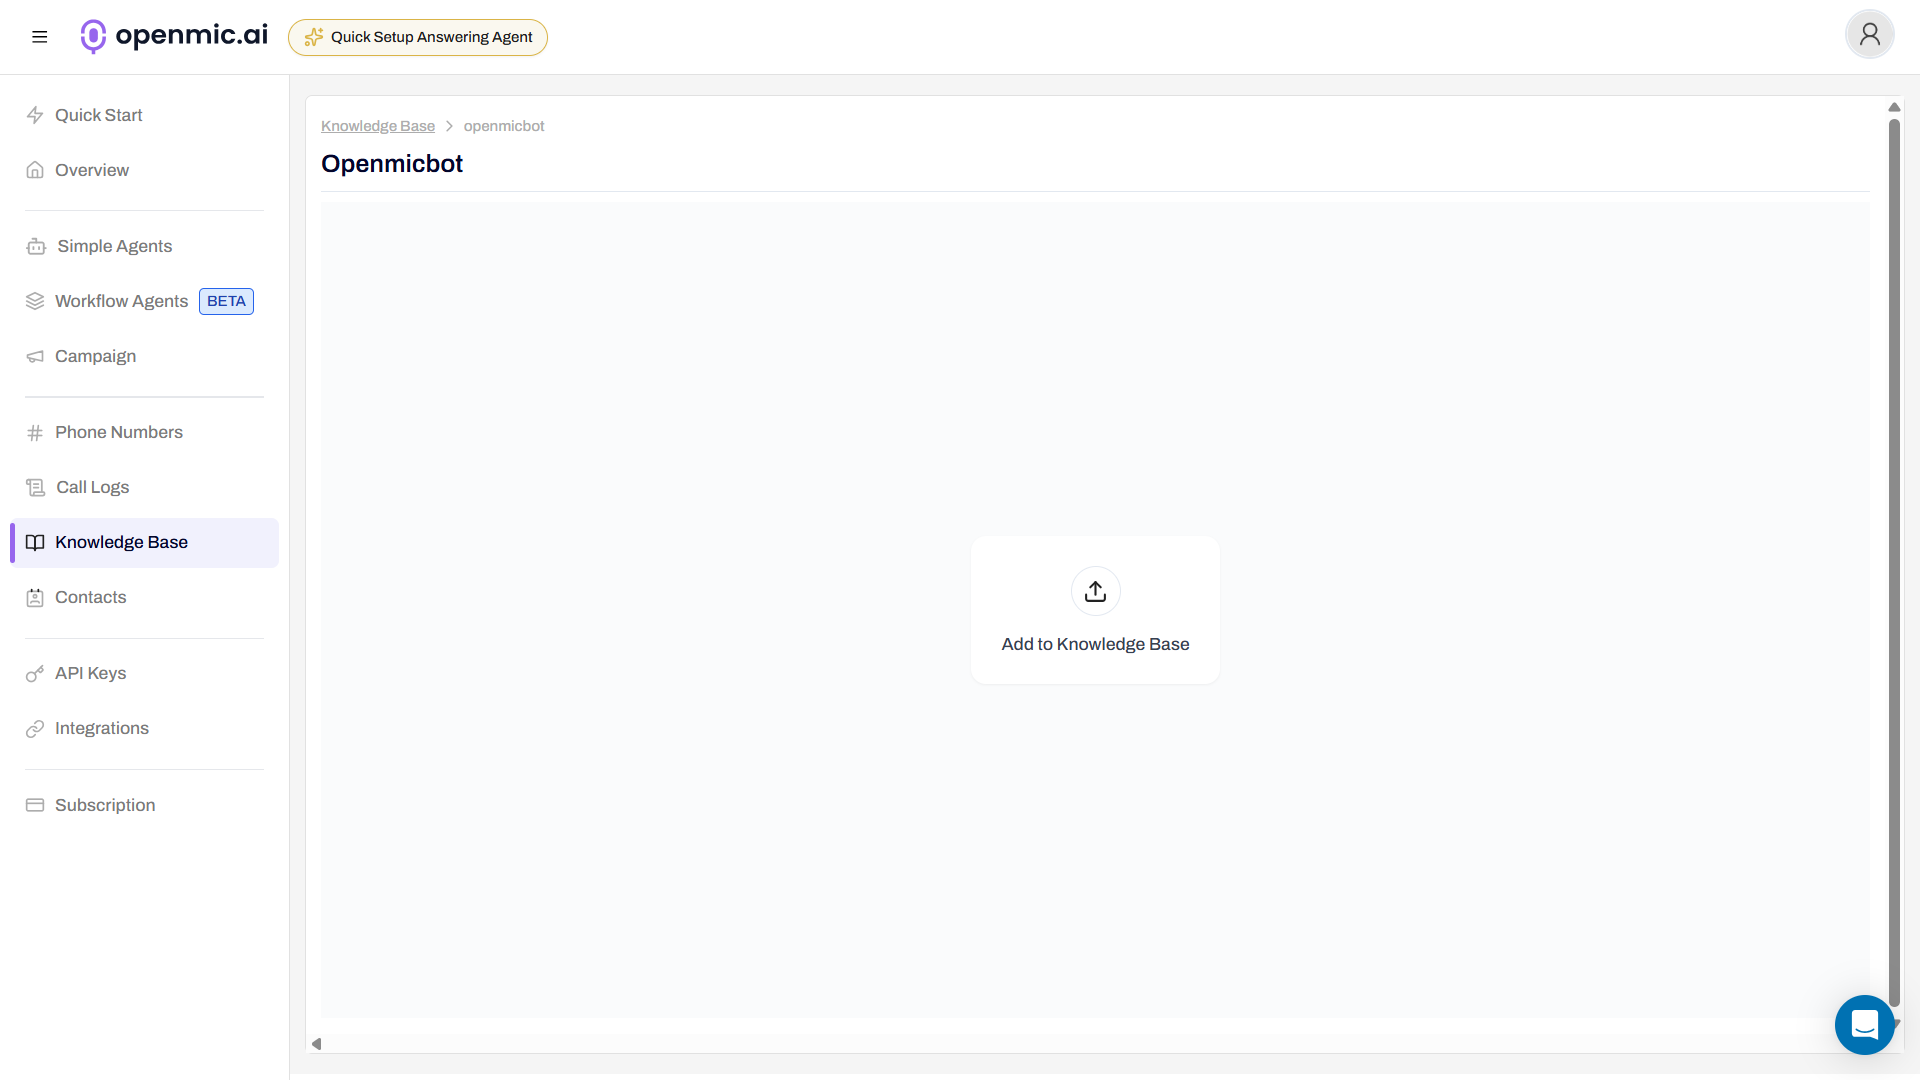Click the upload icon in the card
The width and height of the screenshot is (1920, 1080).
coord(1094,591)
